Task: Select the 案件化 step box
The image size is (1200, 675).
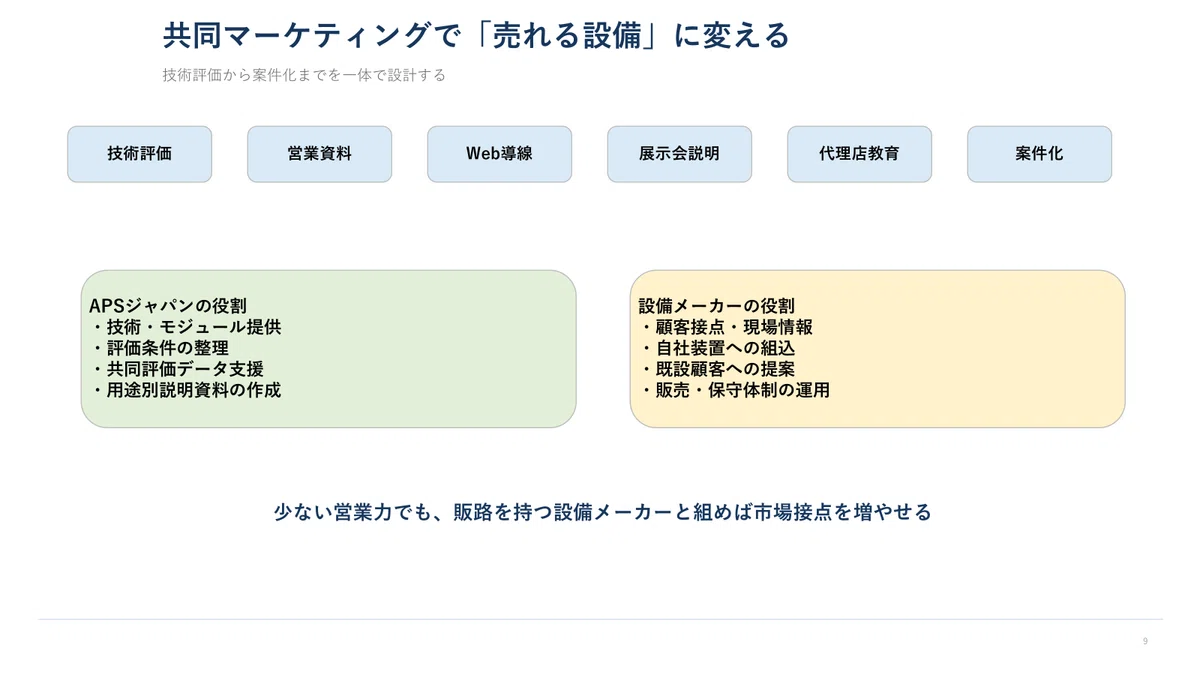Action: coord(1040,154)
